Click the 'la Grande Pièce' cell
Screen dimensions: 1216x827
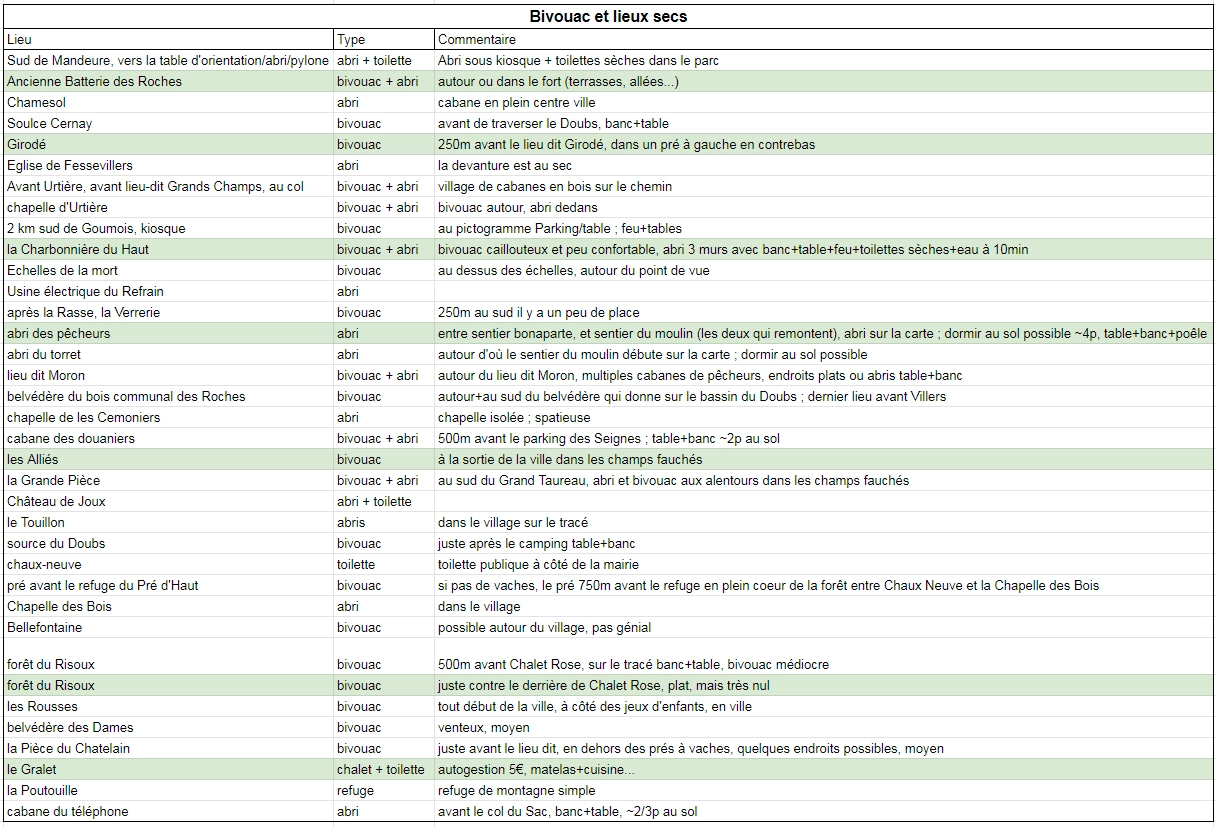(169, 481)
